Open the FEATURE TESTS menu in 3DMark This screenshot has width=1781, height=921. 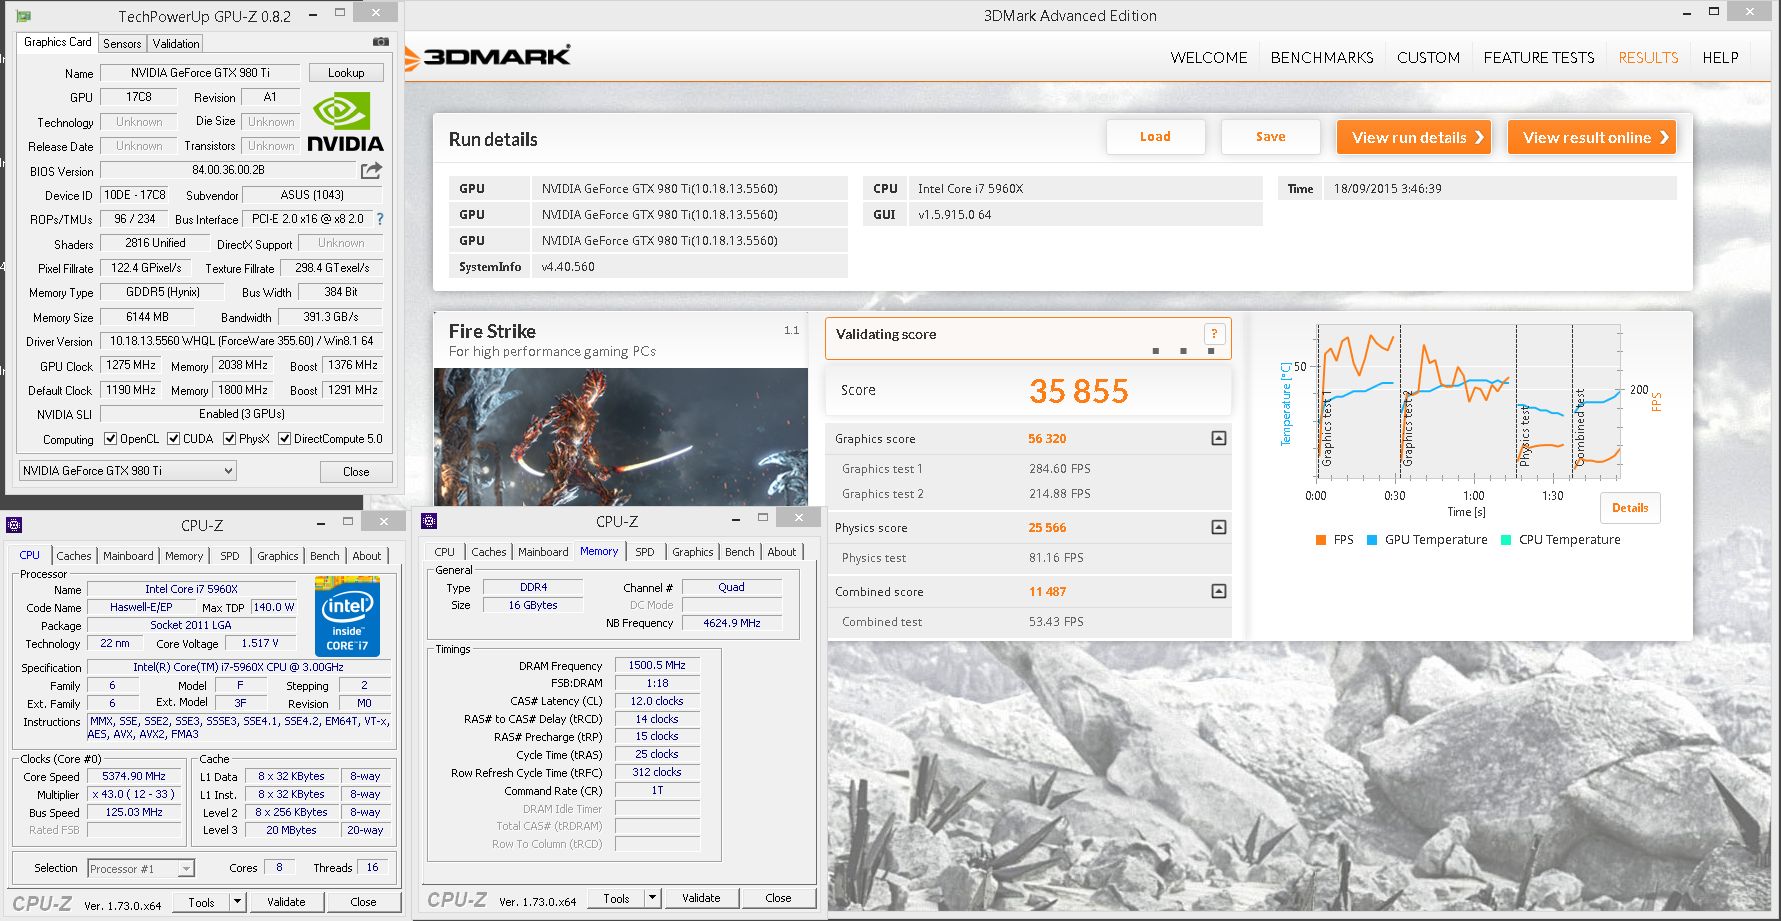pos(1539,58)
